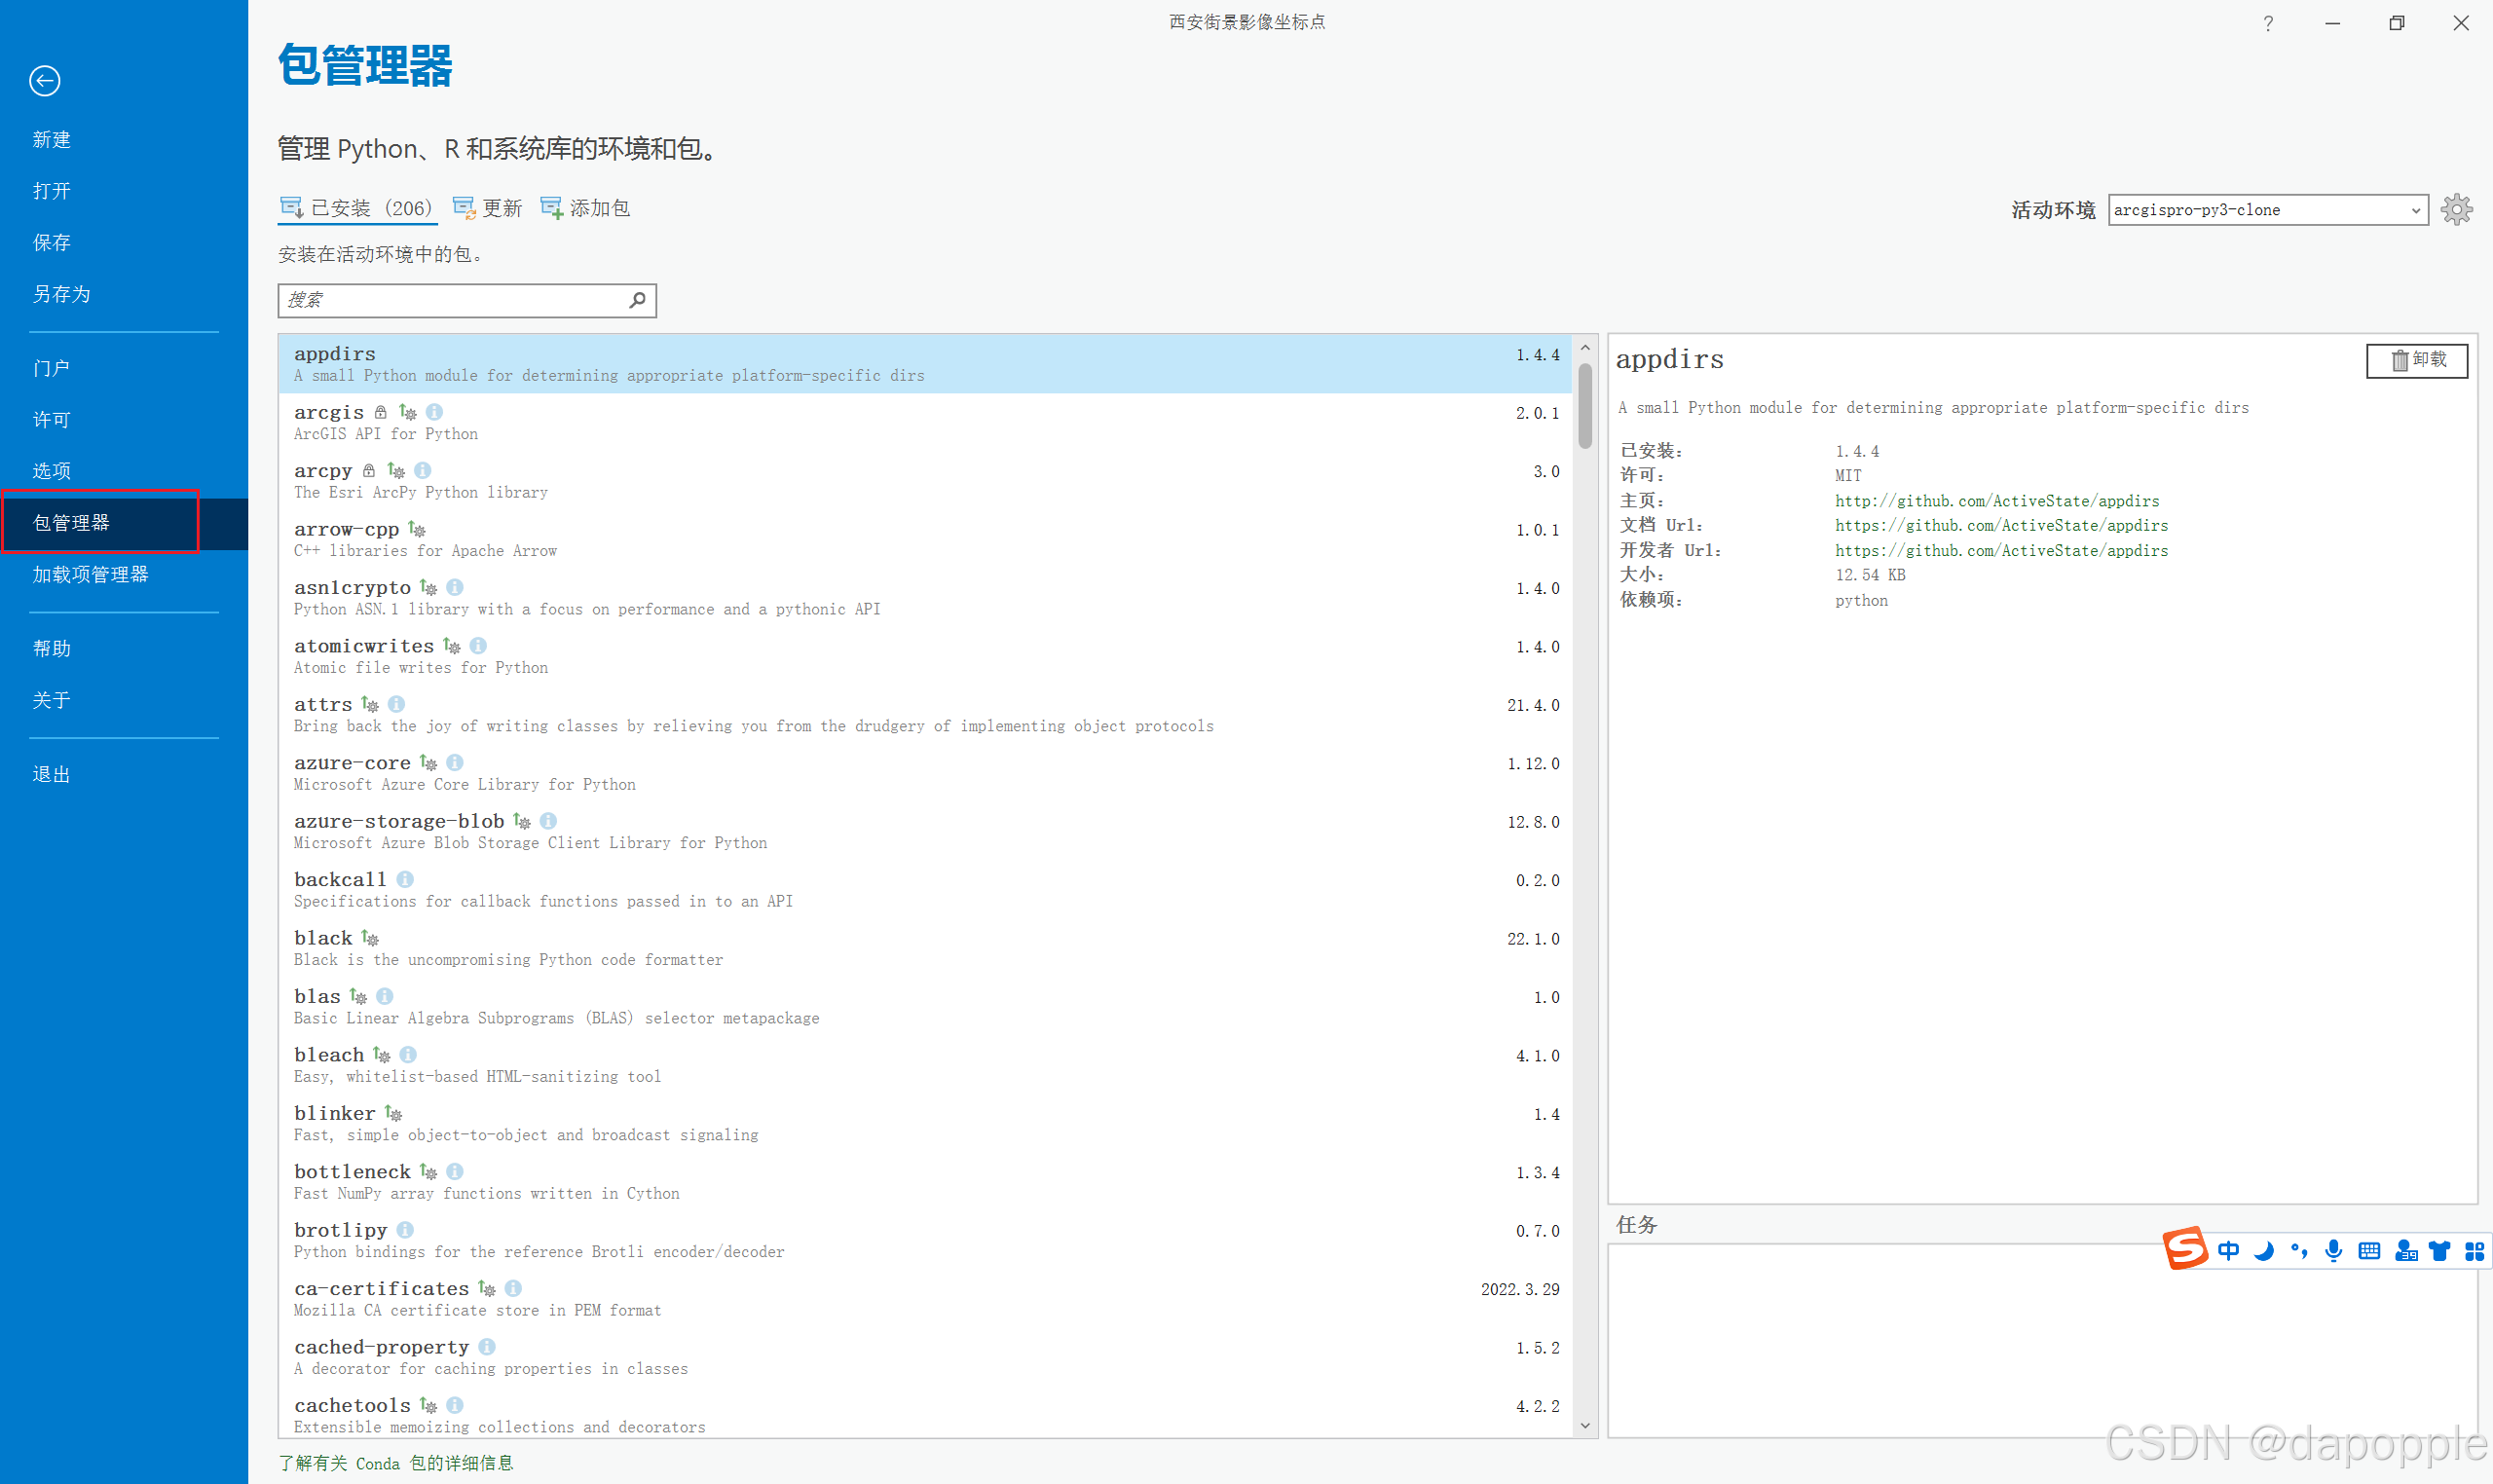
Task: Click backcall info icon
Action: (x=404, y=879)
